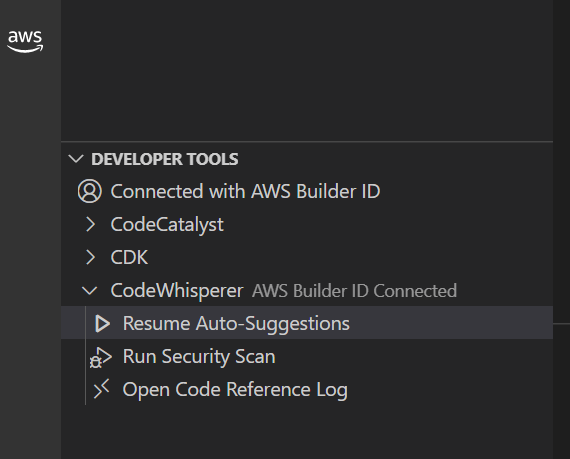Click the play icon for Resume Auto-Suggestions
Image resolution: width=570 pixels, height=459 pixels.
tap(102, 323)
